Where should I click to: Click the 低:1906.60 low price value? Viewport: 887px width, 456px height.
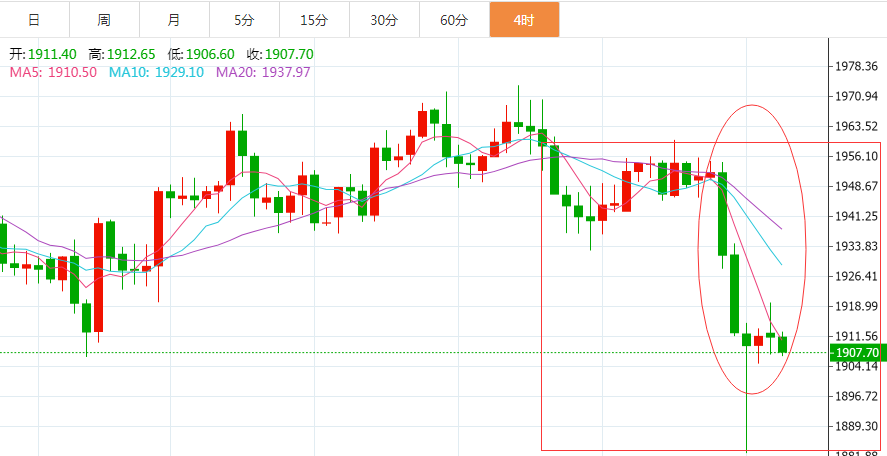(201, 55)
